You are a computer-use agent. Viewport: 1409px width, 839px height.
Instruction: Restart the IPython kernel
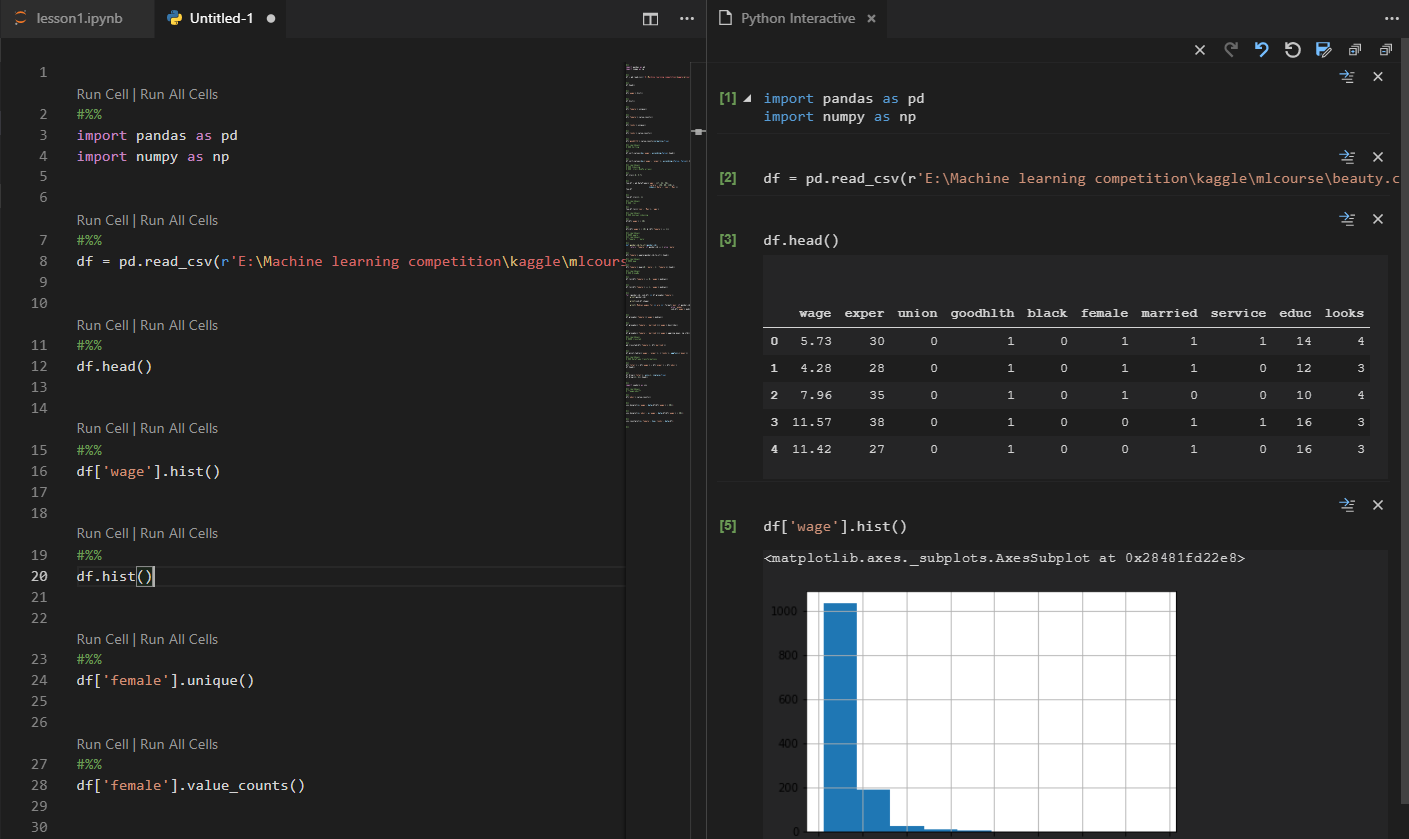coord(1291,48)
